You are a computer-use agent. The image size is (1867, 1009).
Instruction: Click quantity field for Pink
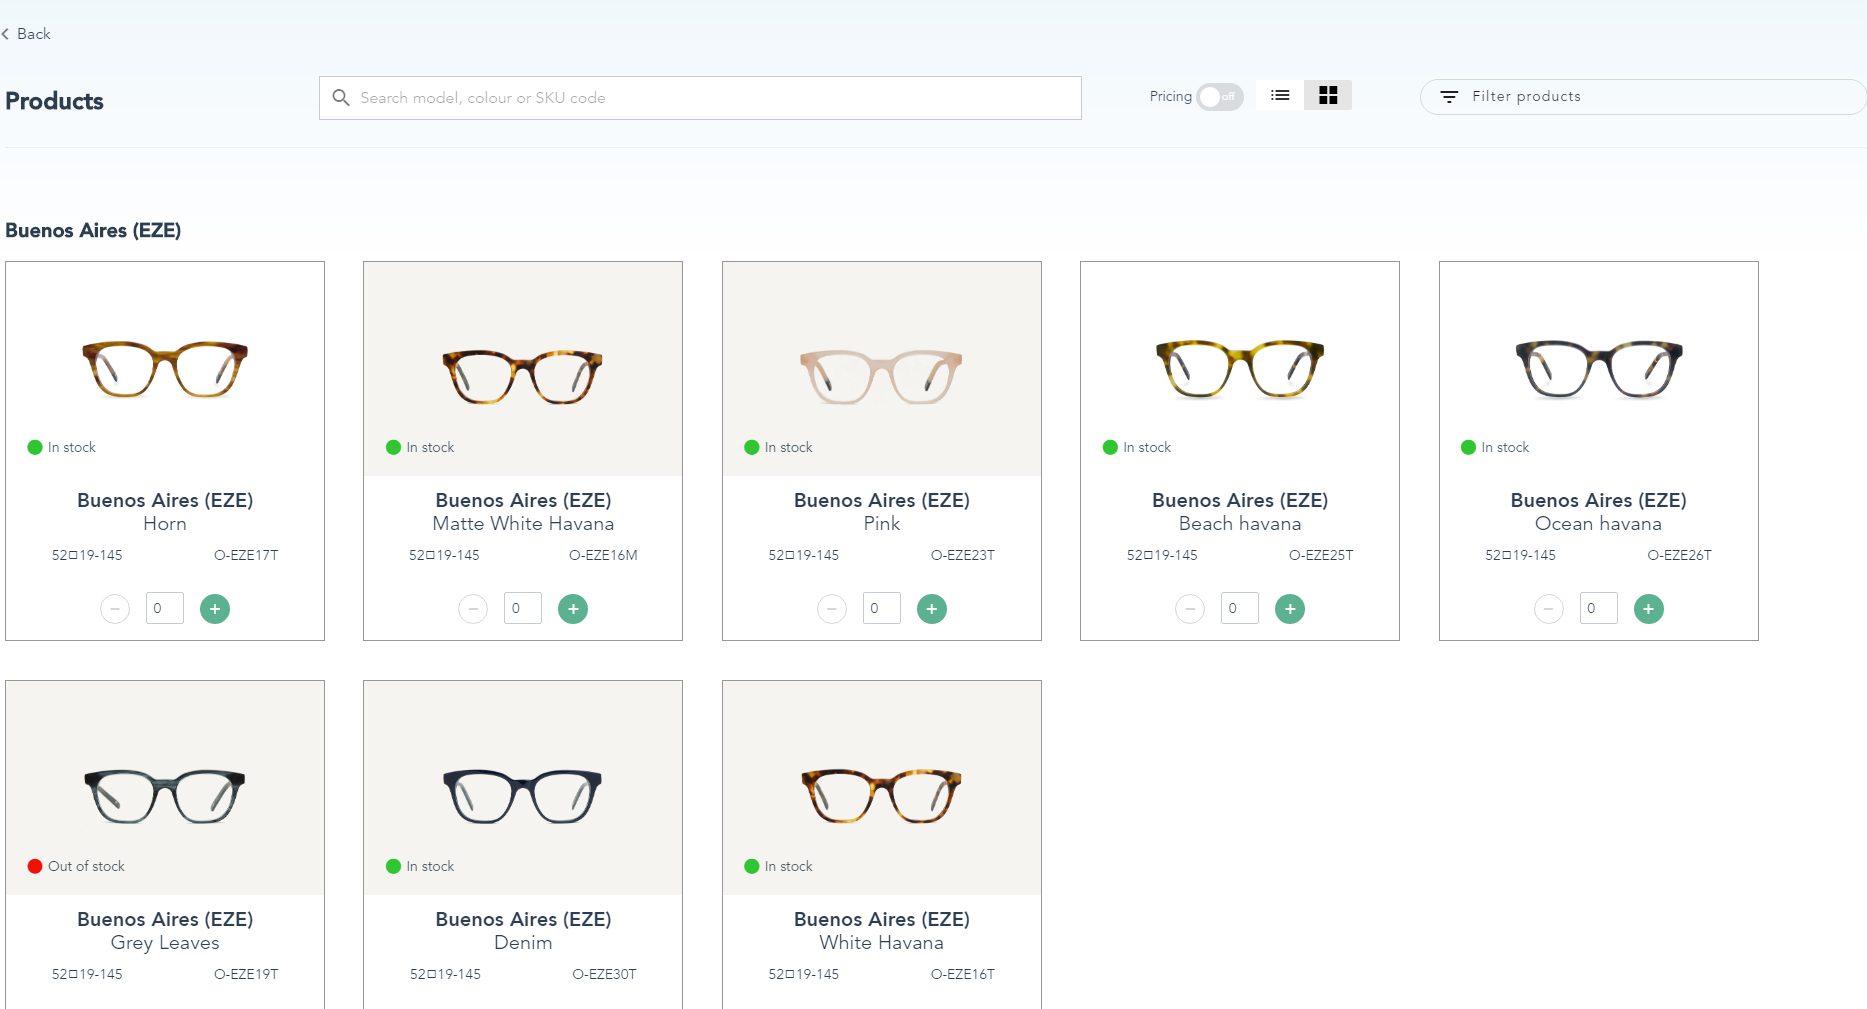(x=882, y=608)
